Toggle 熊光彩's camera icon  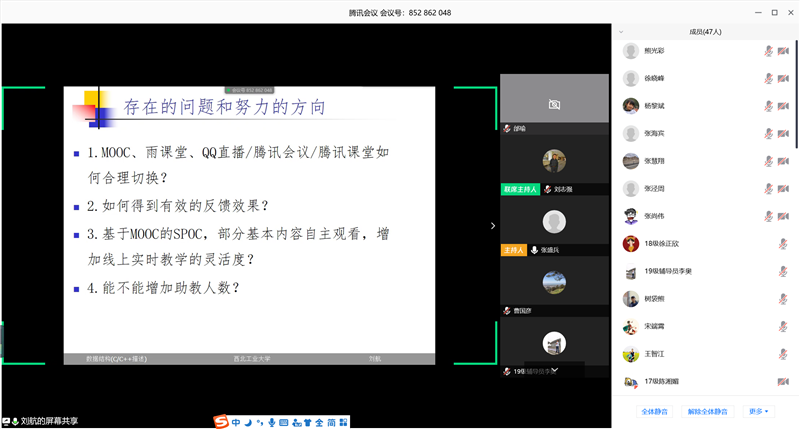click(x=783, y=51)
